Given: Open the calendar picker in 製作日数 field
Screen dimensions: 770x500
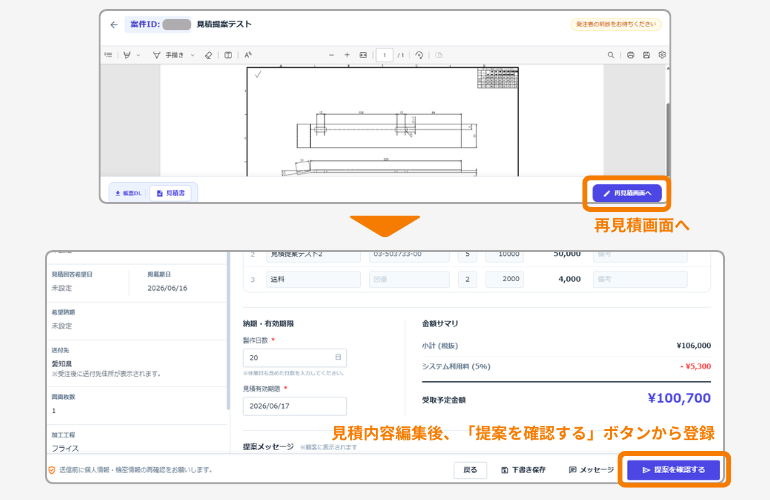Looking at the screenshot, I should [x=338, y=357].
